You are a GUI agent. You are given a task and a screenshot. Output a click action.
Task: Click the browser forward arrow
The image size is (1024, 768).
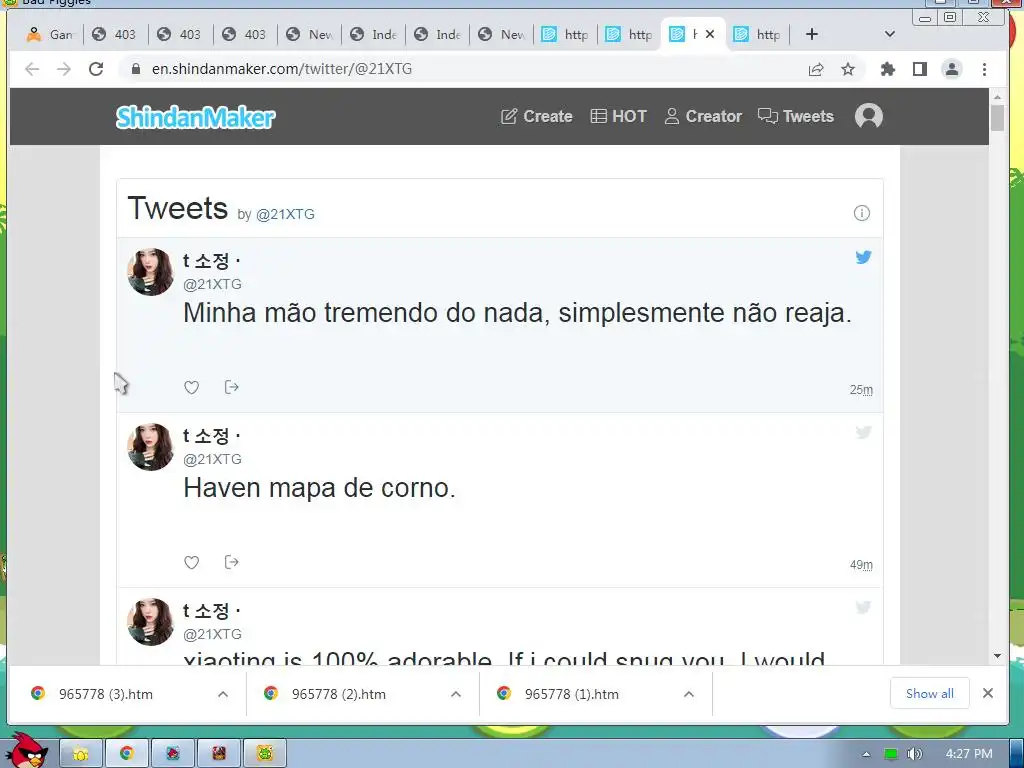[64, 69]
